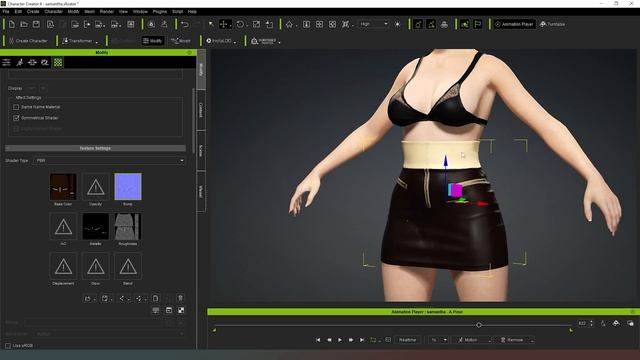Open the High render quality dropdown
This screenshot has height=360, width=640.
click(374, 24)
